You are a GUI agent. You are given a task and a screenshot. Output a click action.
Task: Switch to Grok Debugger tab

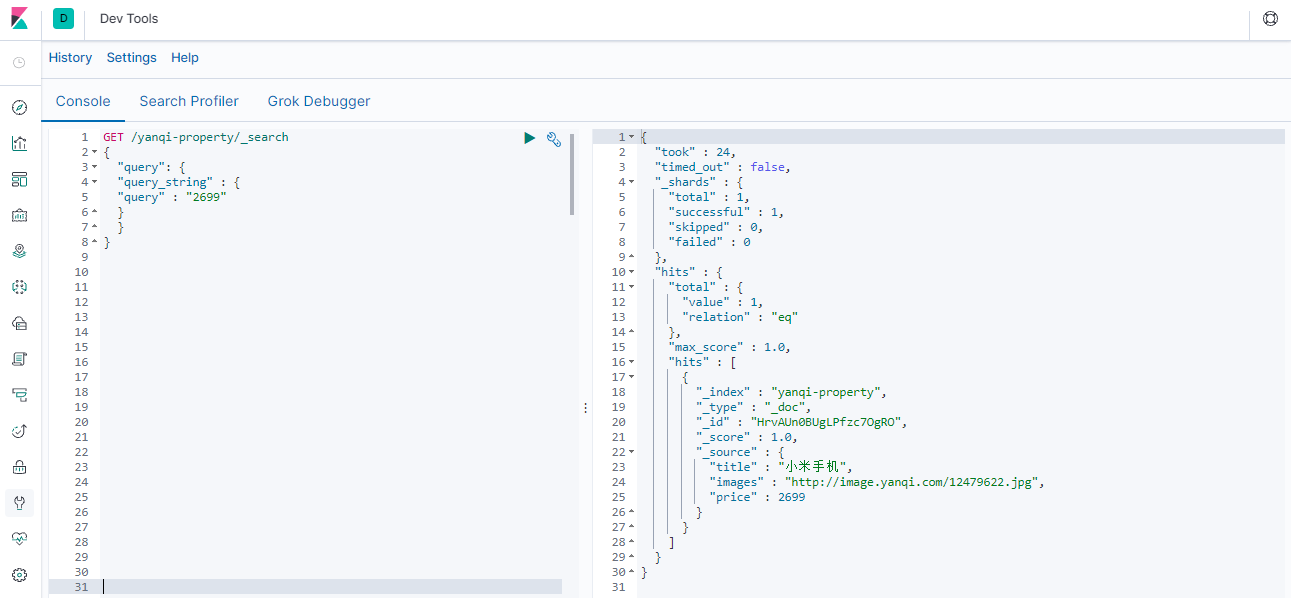(319, 101)
